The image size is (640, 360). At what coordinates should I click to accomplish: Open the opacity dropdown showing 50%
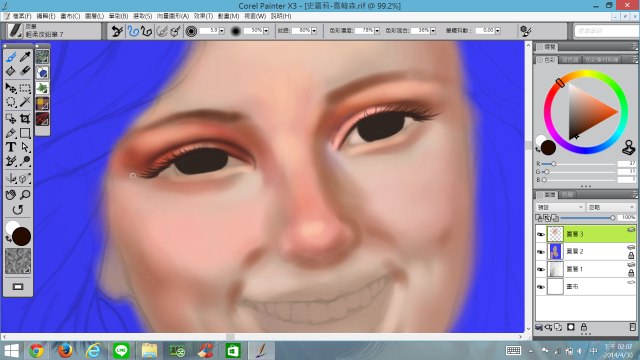[266, 31]
